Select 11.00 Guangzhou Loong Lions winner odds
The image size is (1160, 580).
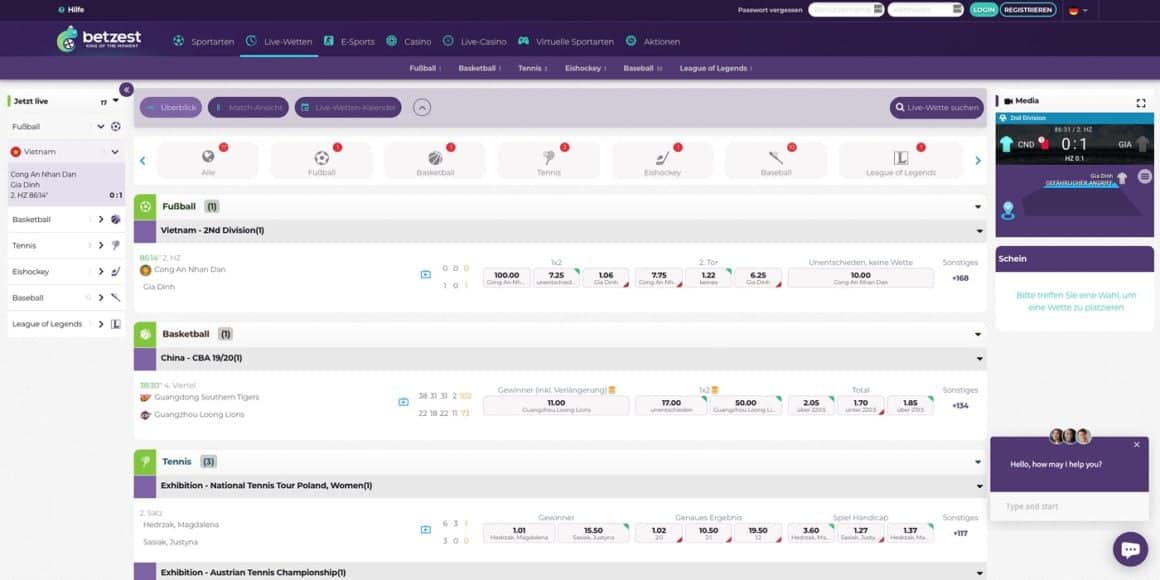pyautogui.click(x=556, y=405)
